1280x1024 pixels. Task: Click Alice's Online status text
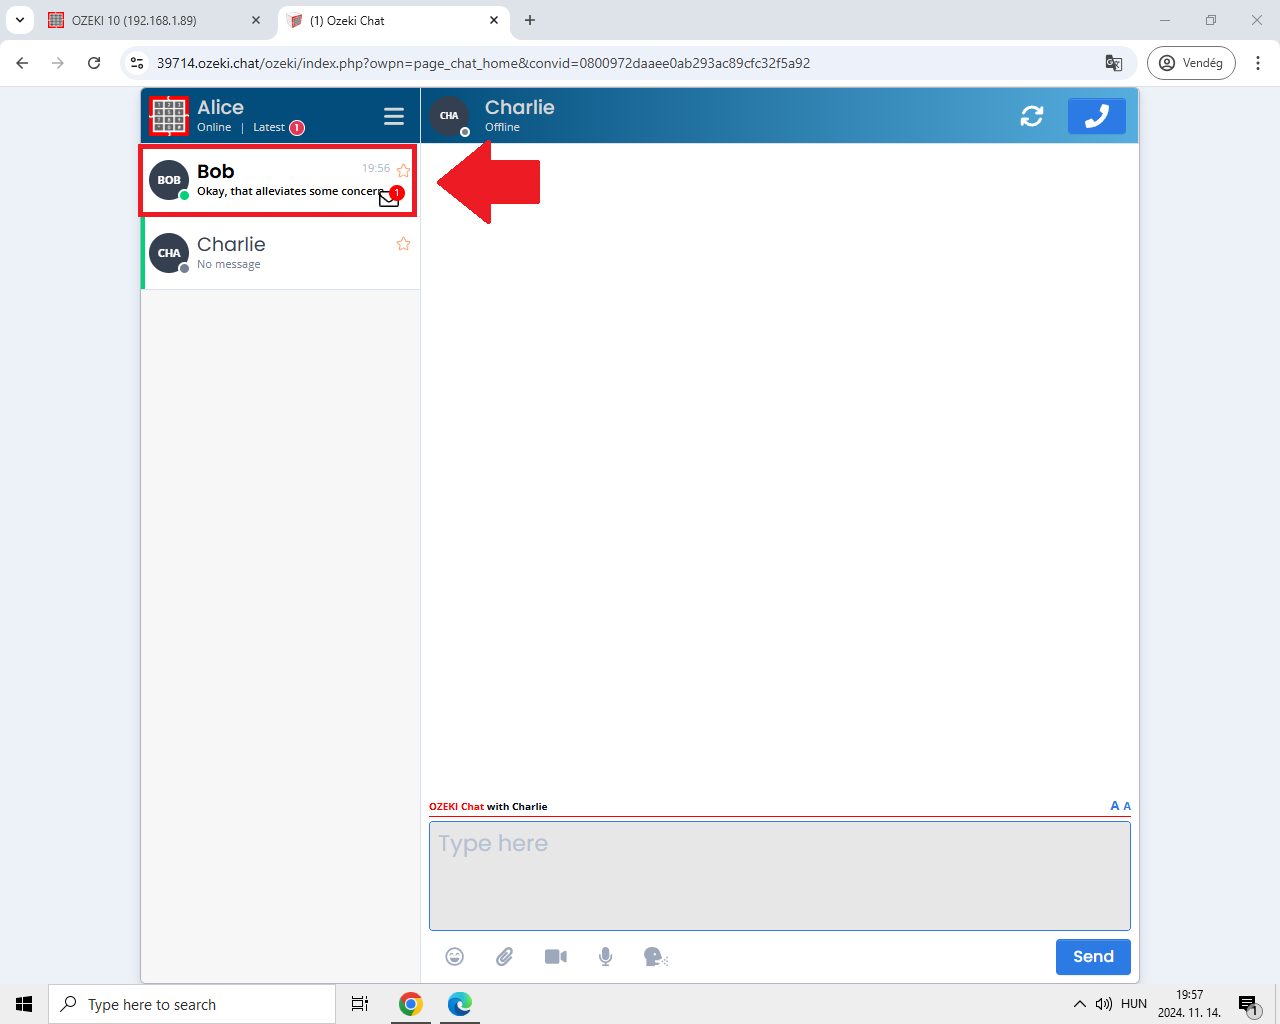coord(214,127)
